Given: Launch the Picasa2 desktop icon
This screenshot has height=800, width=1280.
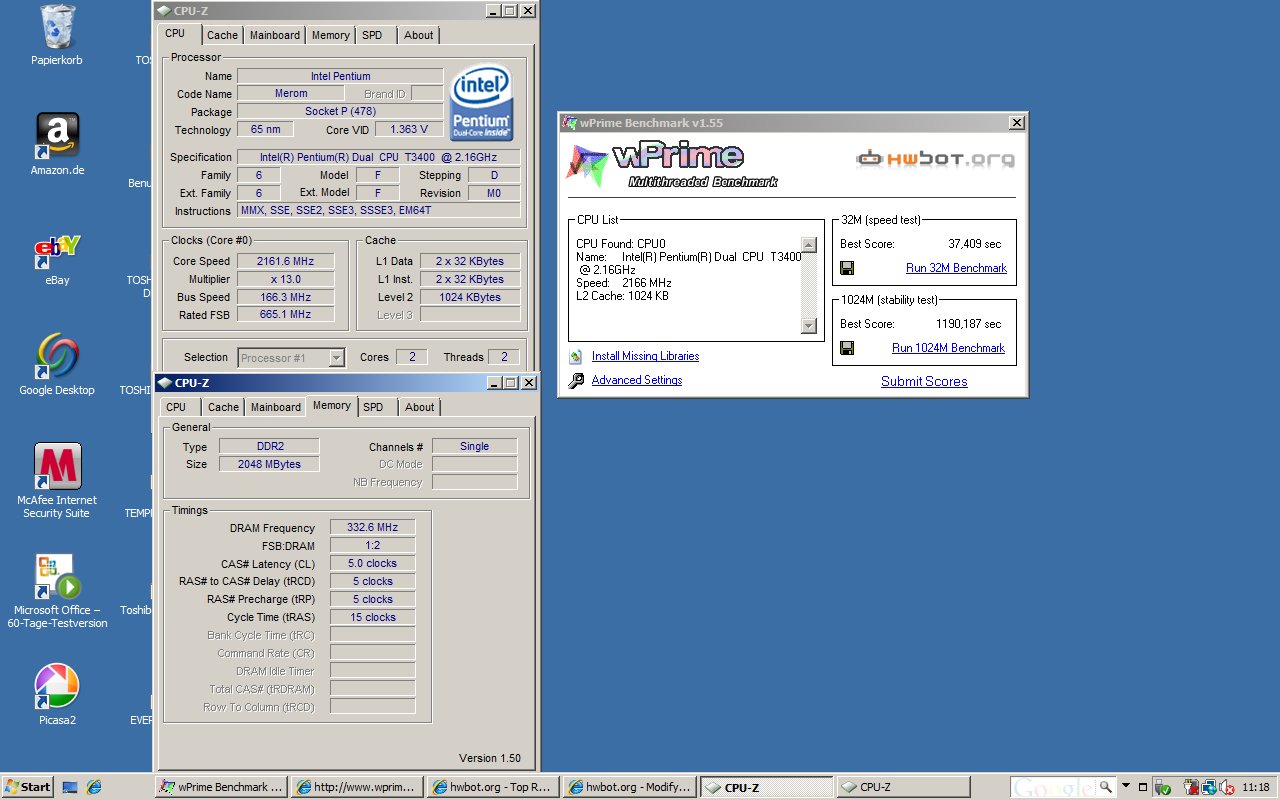Looking at the screenshot, I should click(57, 687).
